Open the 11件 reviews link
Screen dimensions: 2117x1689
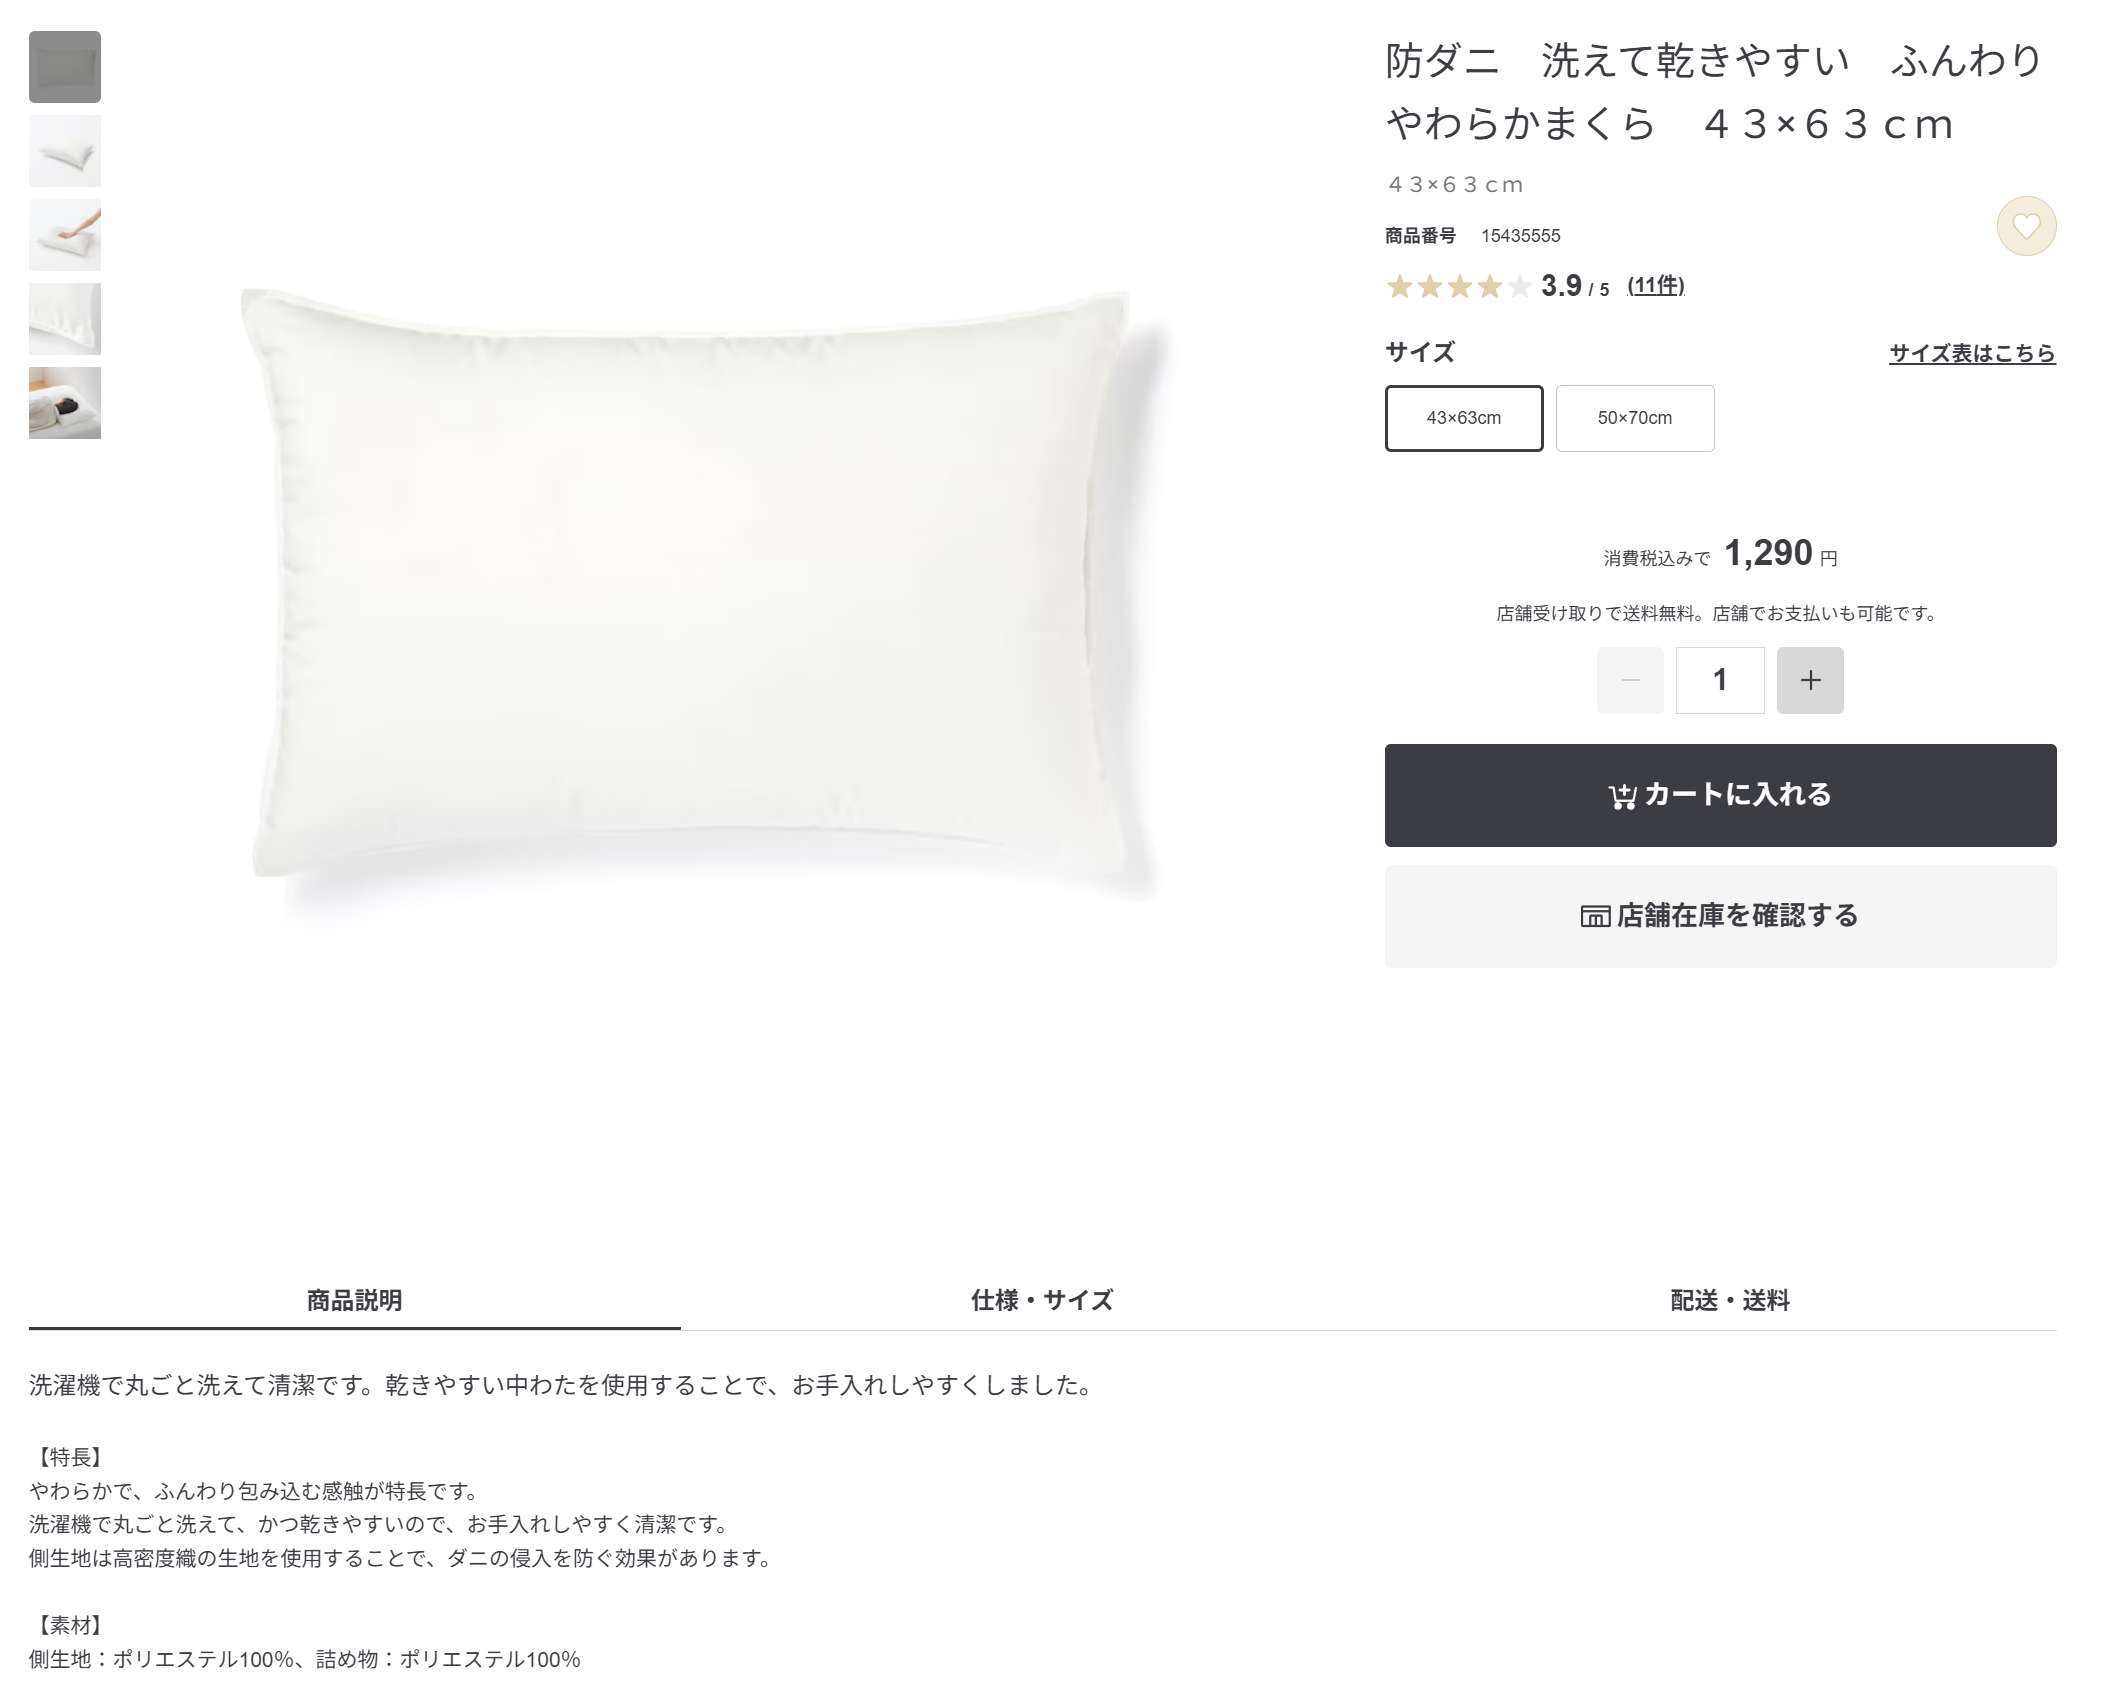[1656, 286]
